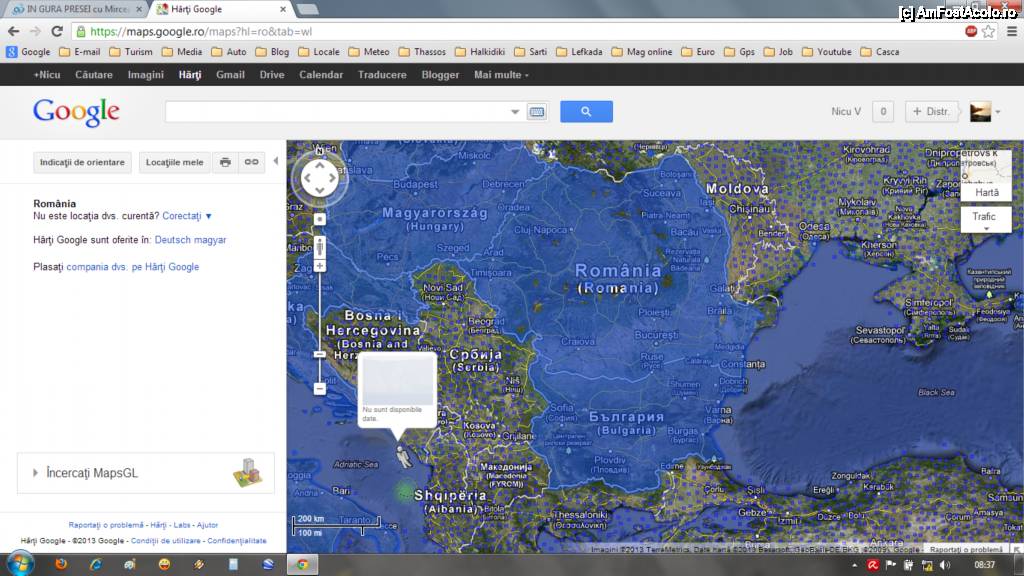Click the zoom out minus button
The width and height of the screenshot is (1024, 576).
click(320, 388)
